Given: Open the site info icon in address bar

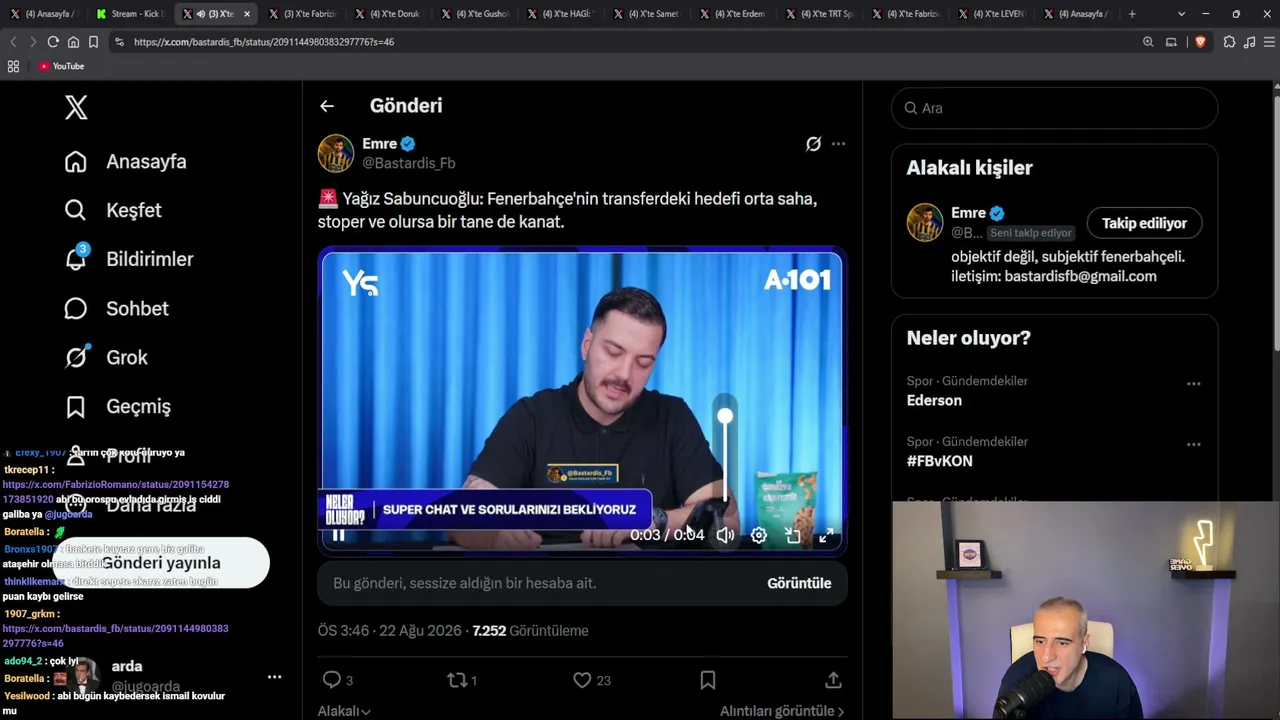Looking at the screenshot, I should tap(120, 42).
